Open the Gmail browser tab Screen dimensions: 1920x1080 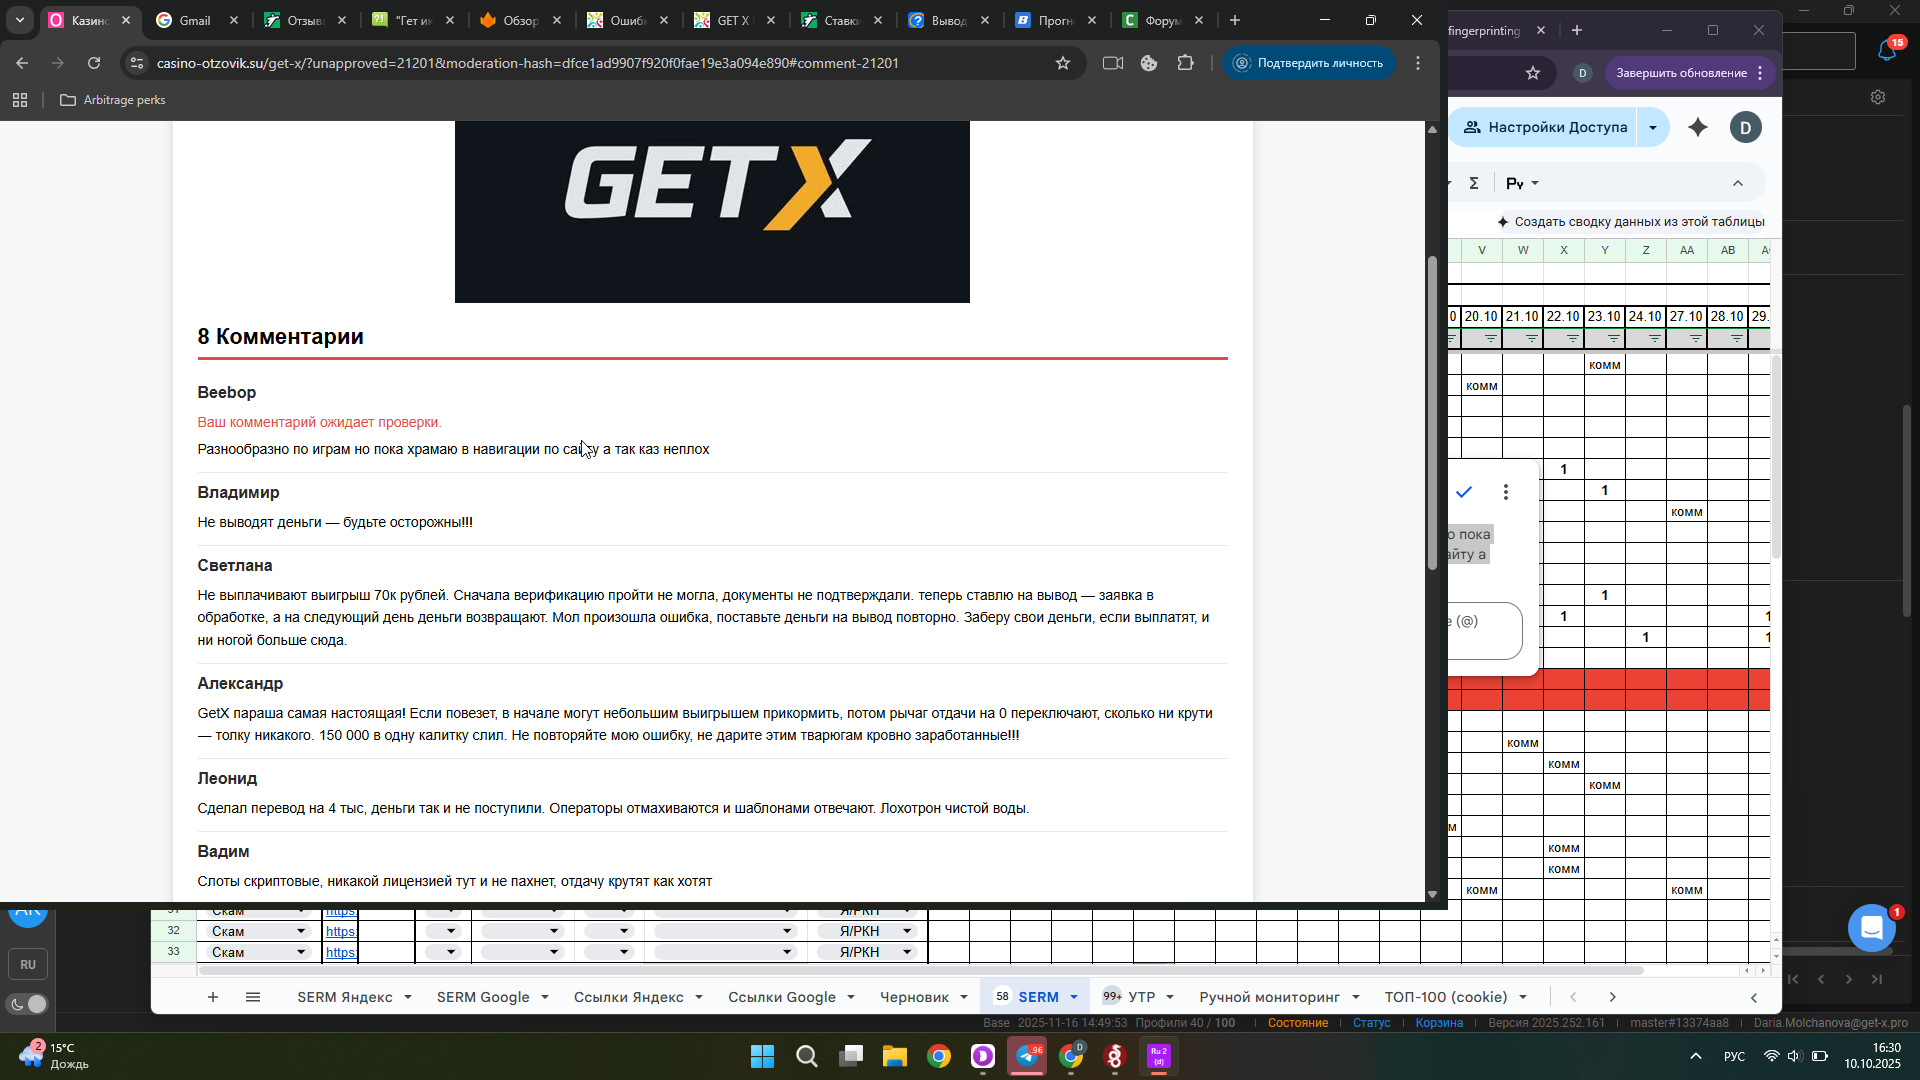coord(195,20)
